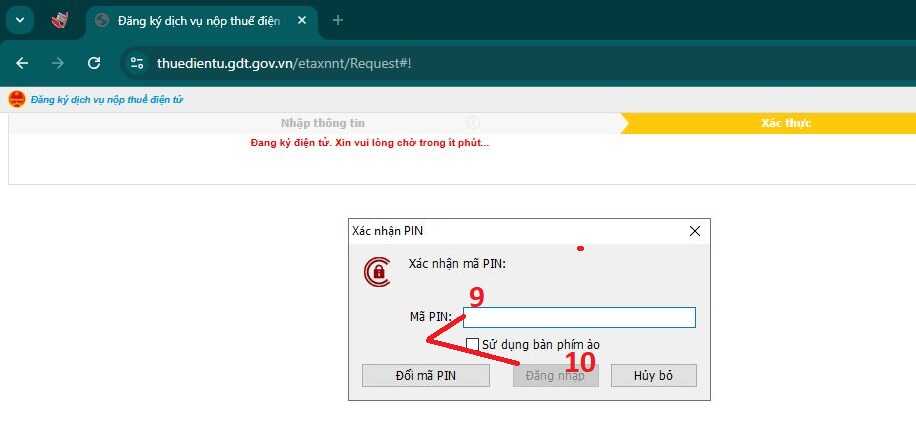This screenshot has height=424, width=916.
Task: Click the red lock certificate icon
Action: coord(377,272)
